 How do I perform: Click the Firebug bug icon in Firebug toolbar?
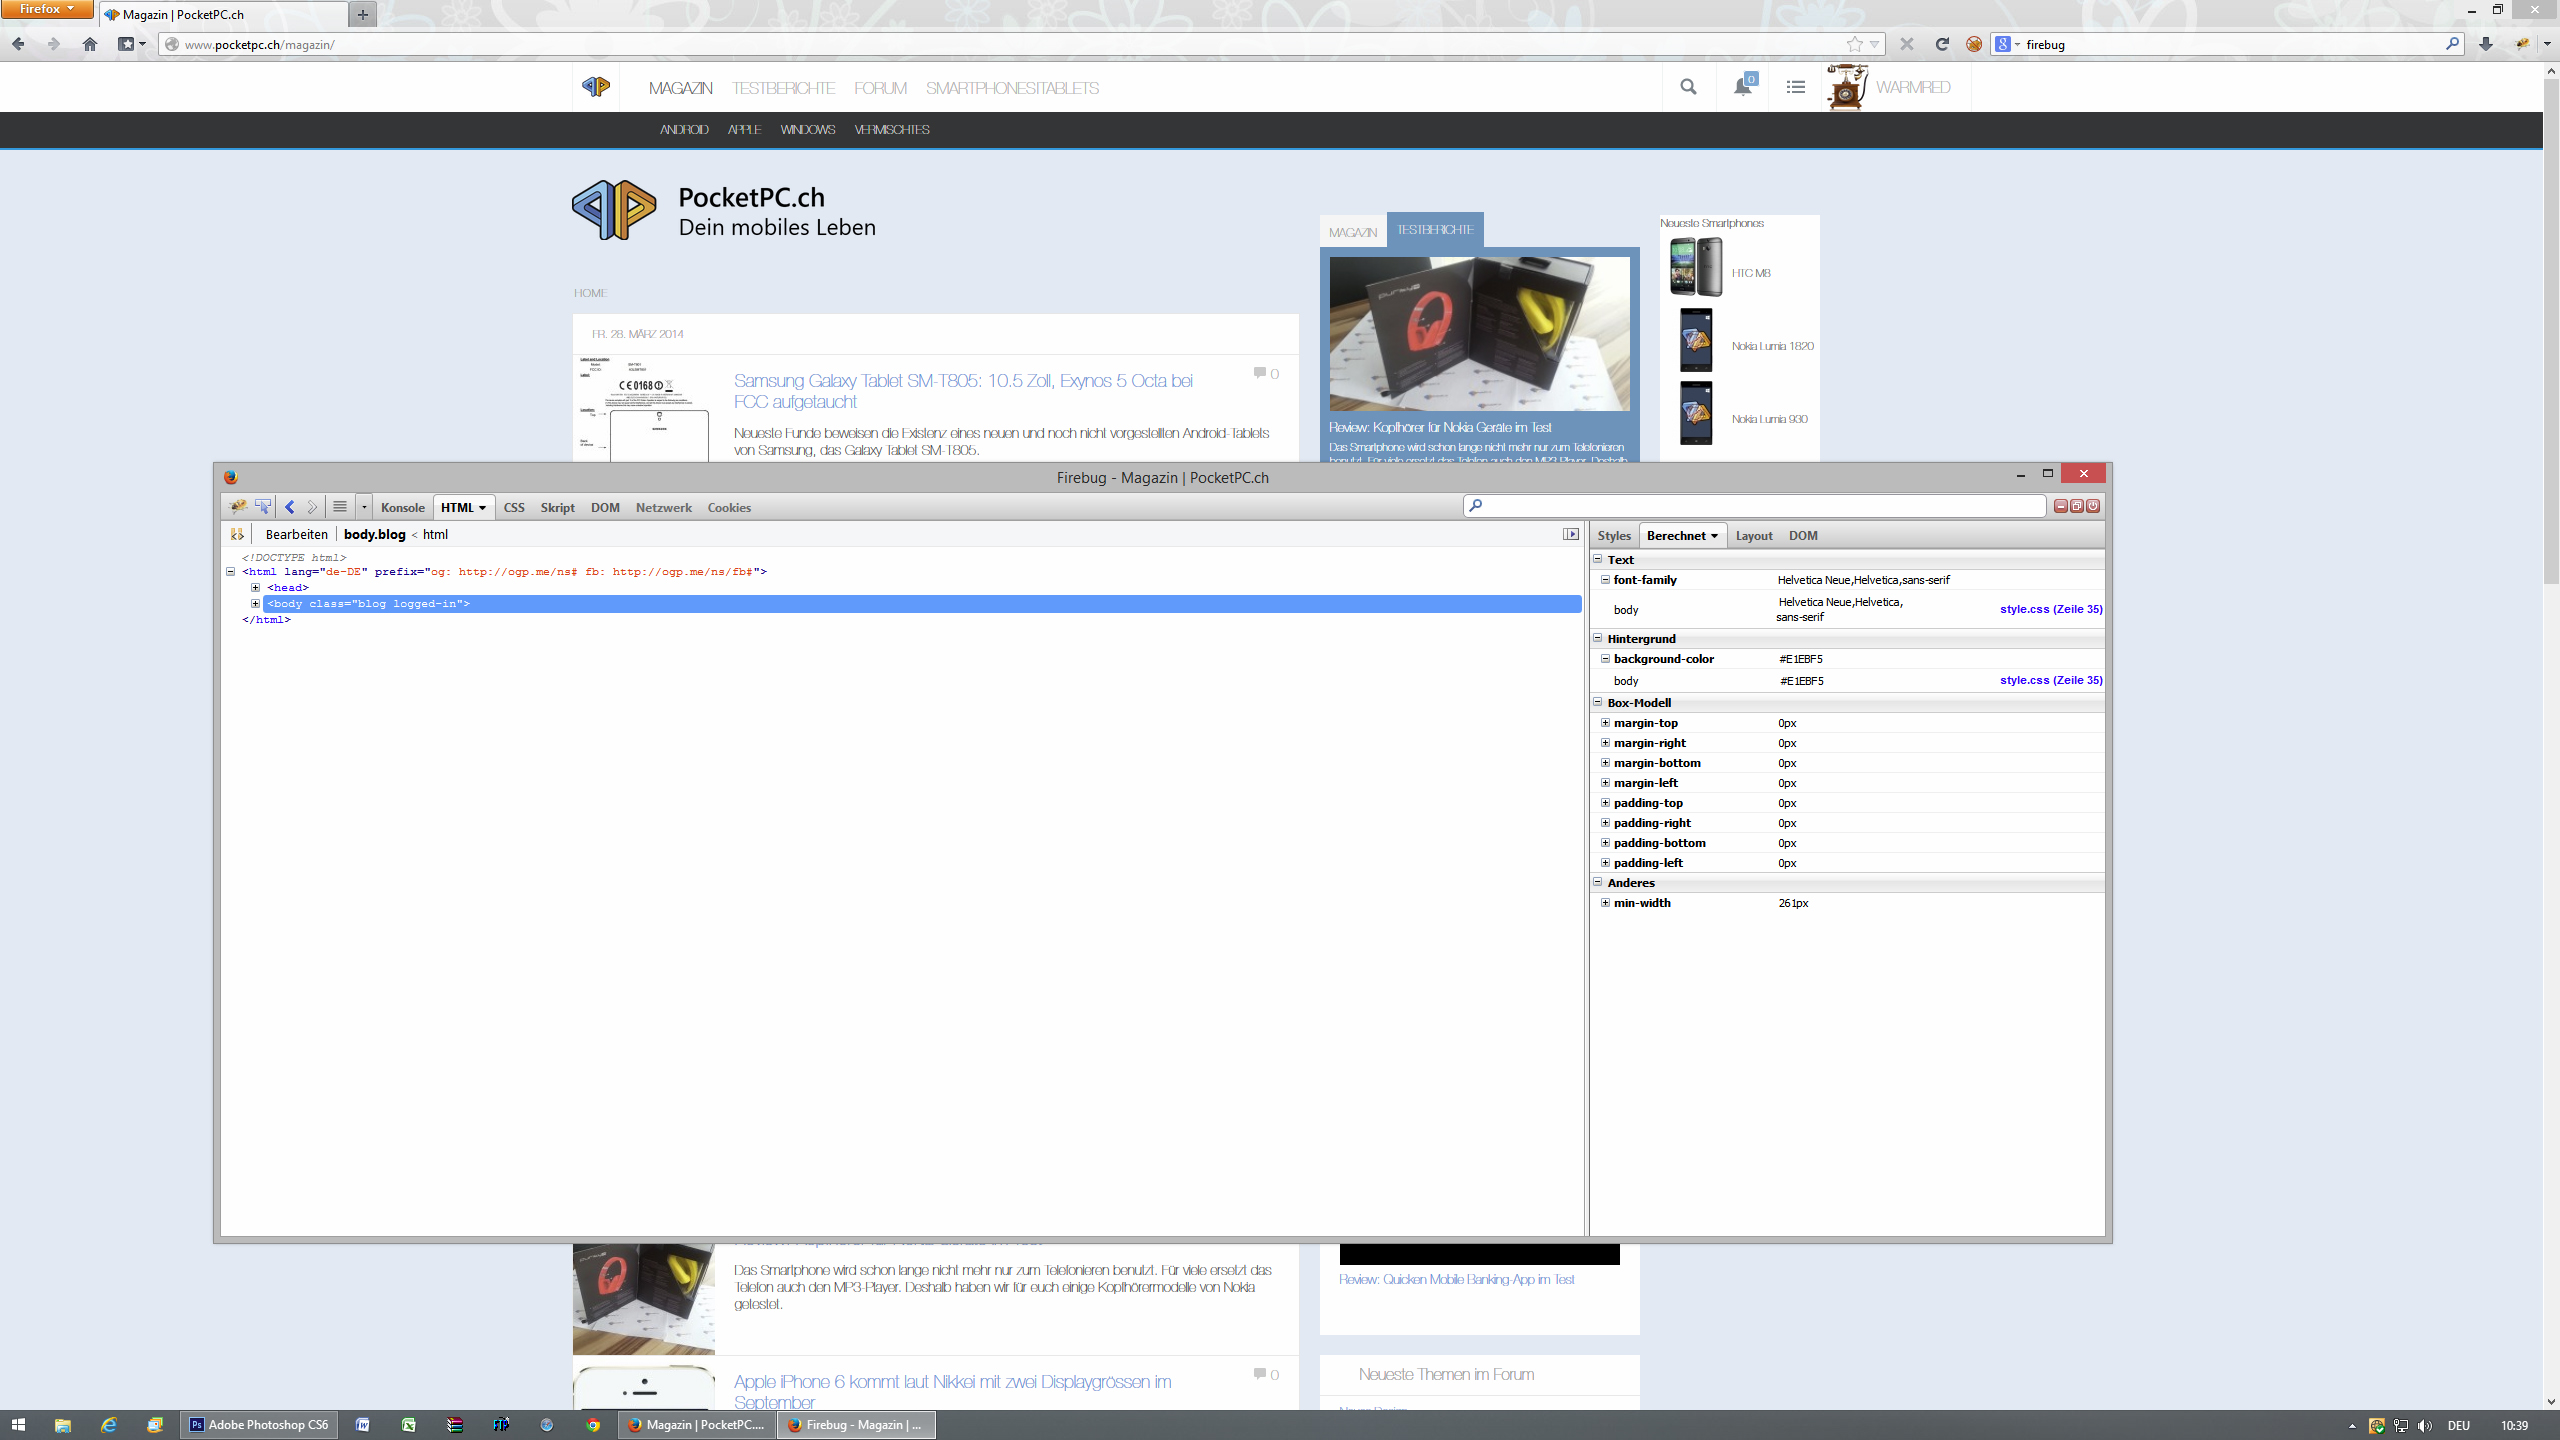pos(238,507)
